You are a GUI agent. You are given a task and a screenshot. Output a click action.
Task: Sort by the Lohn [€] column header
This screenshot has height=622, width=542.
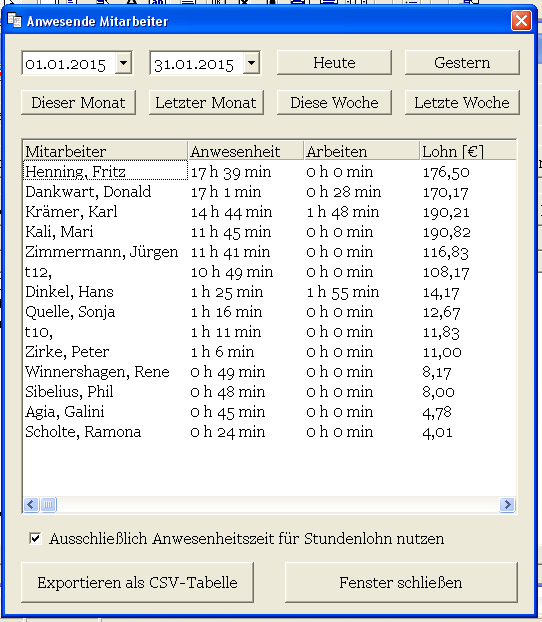(468, 151)
